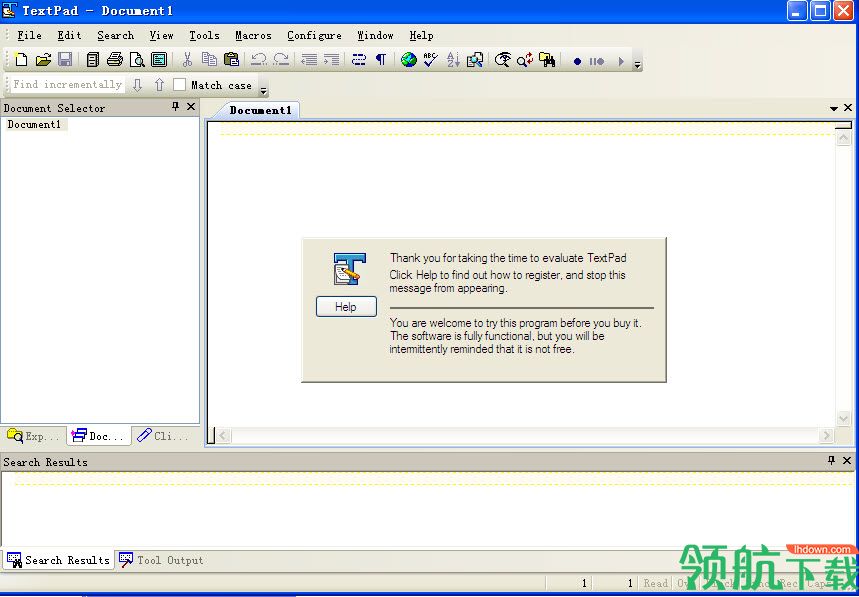Screen dimensions: 859x597
Task: Switch to the Tool Output tab
Action: point(161,560)
